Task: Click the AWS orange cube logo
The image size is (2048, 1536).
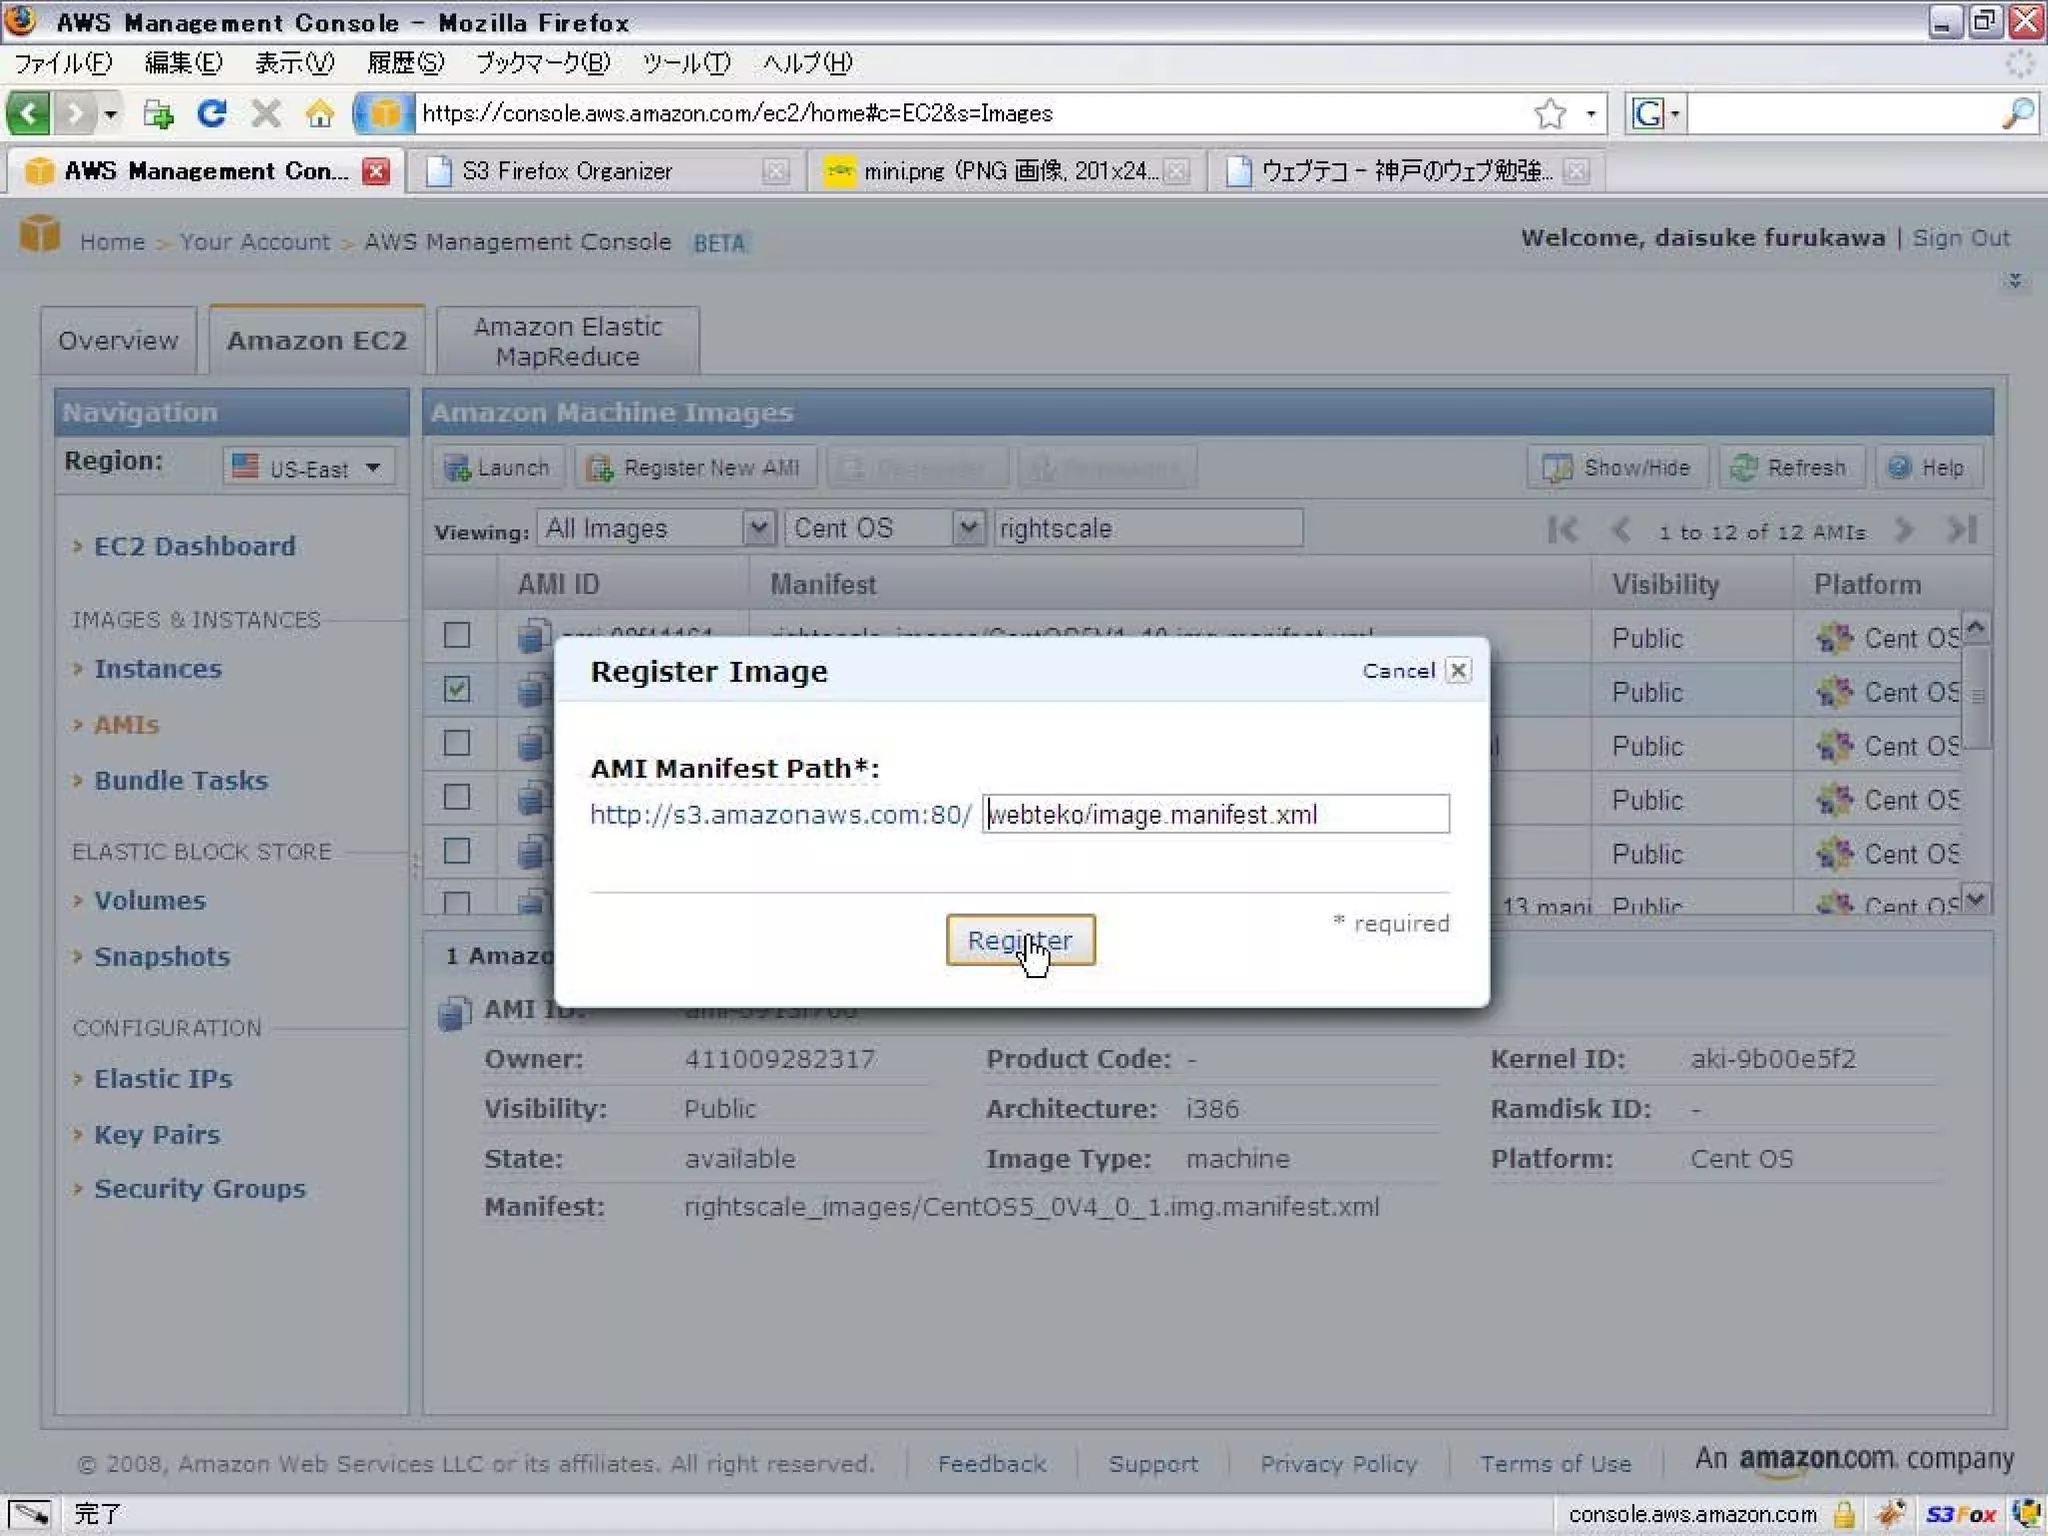Action: pos(40,234)
